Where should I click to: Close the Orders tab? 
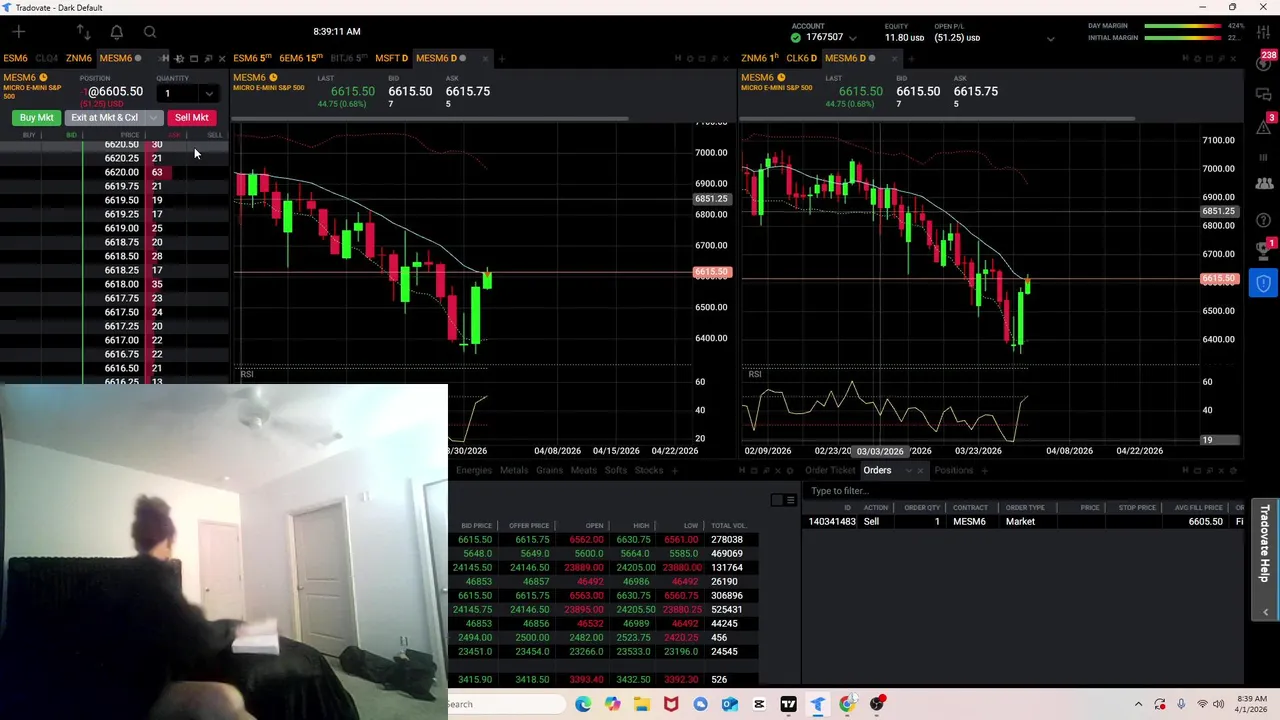pyautogui.click(x=920, y=470)
